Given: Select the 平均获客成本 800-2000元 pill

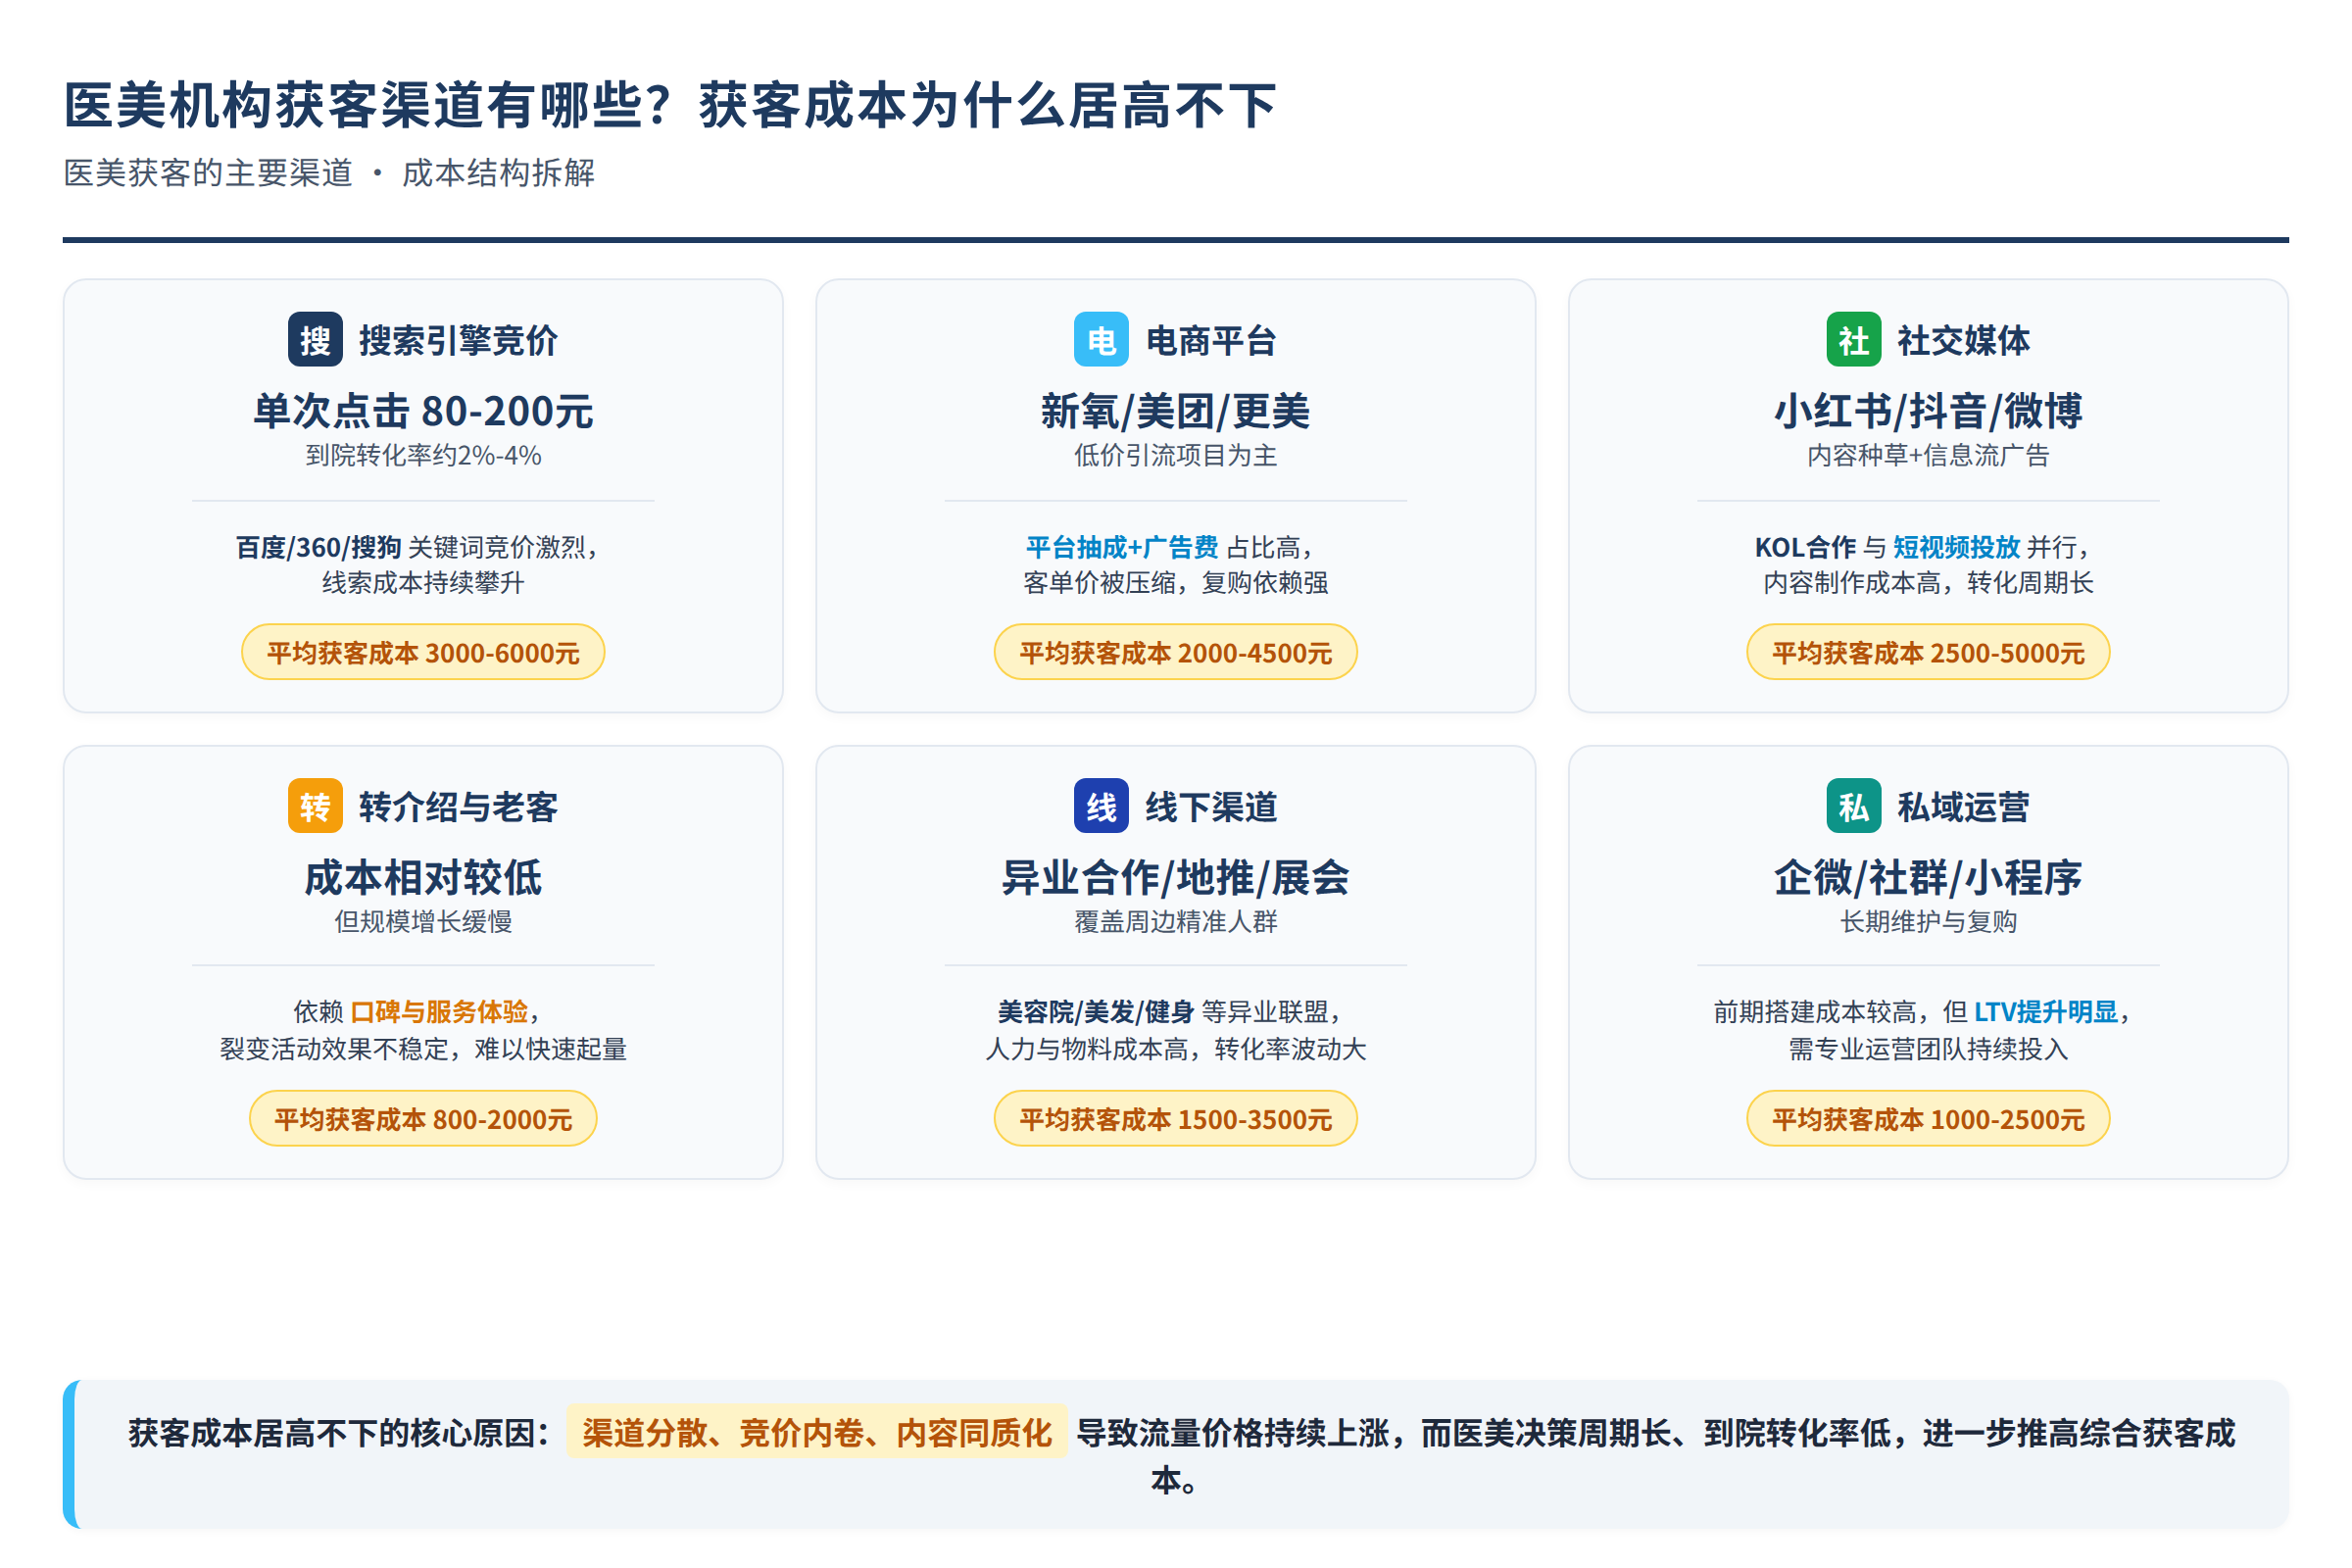Looking at the screenshot, I should (423, 1118).
